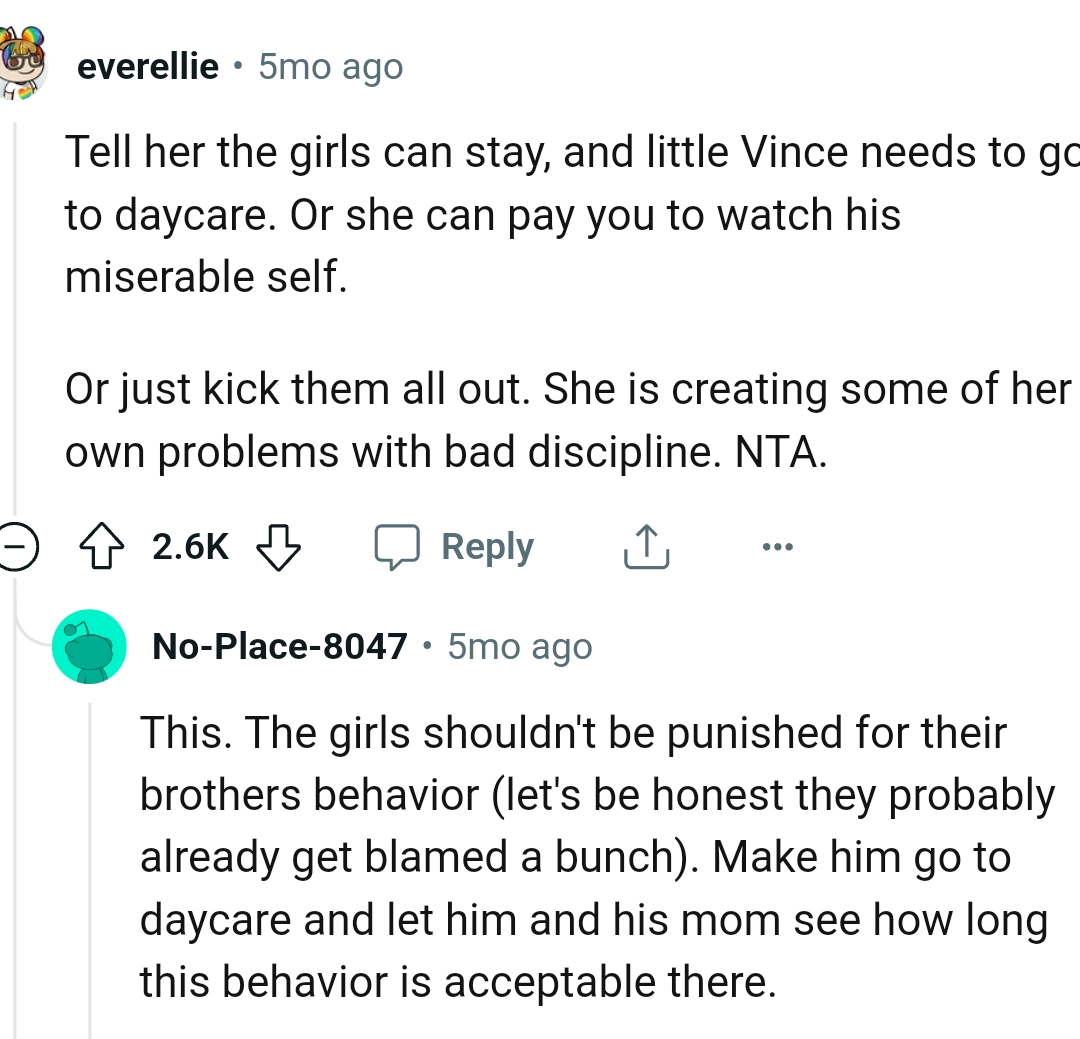Open everellie's profile

[147, 66]
